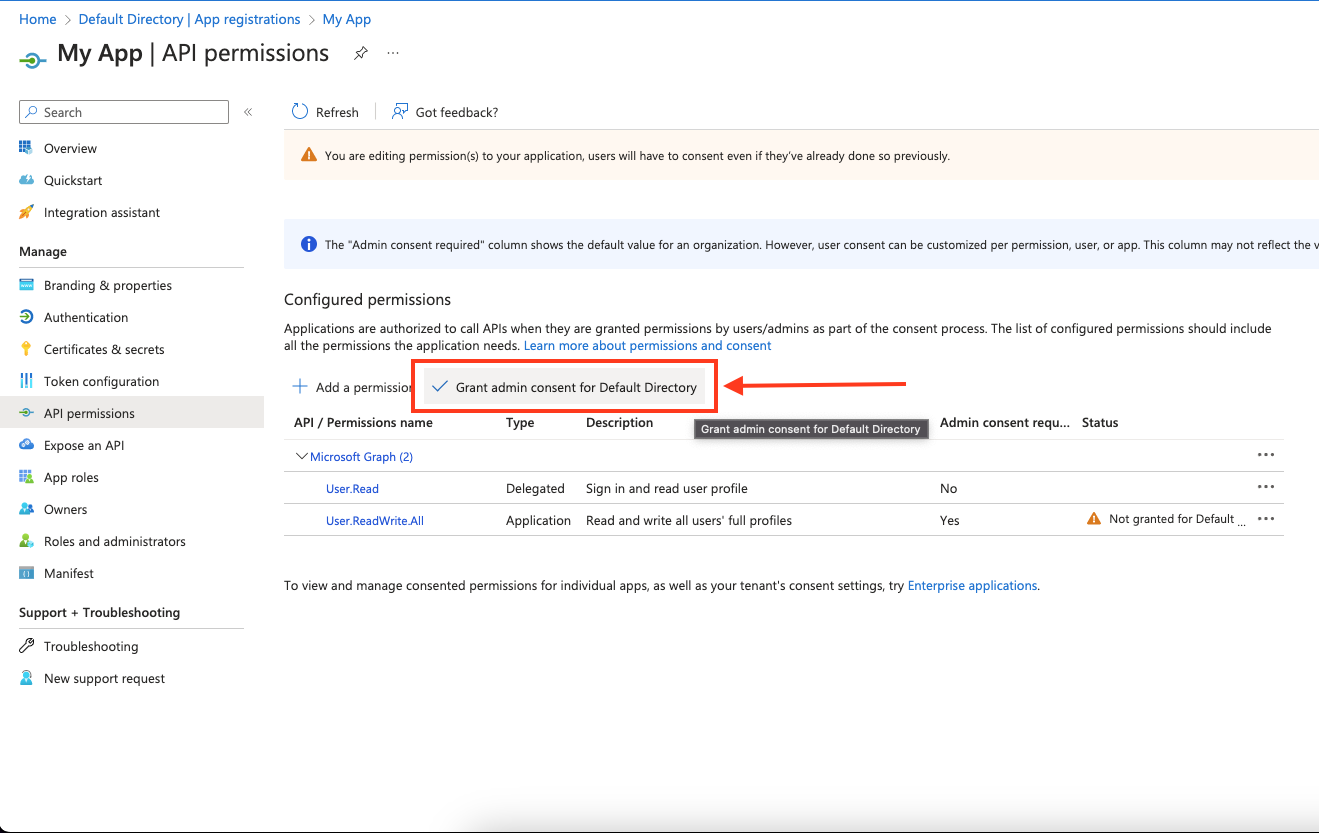This screenshot has width=1319, height=833.
Task: Click the My App breadcrumb
Action: tap(347, 19)
